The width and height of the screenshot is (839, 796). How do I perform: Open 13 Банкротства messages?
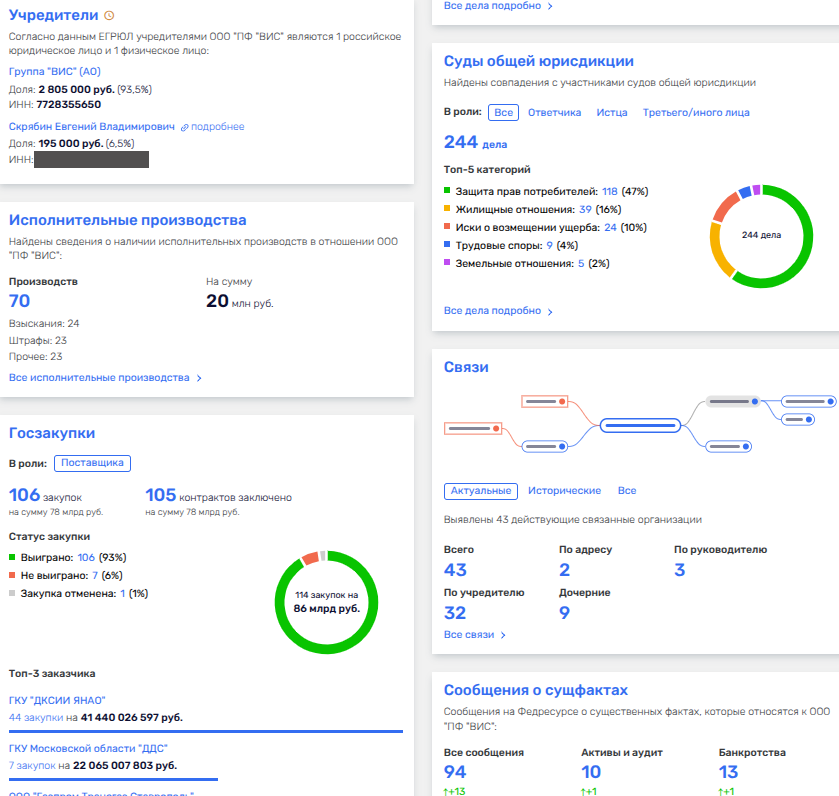728,772
